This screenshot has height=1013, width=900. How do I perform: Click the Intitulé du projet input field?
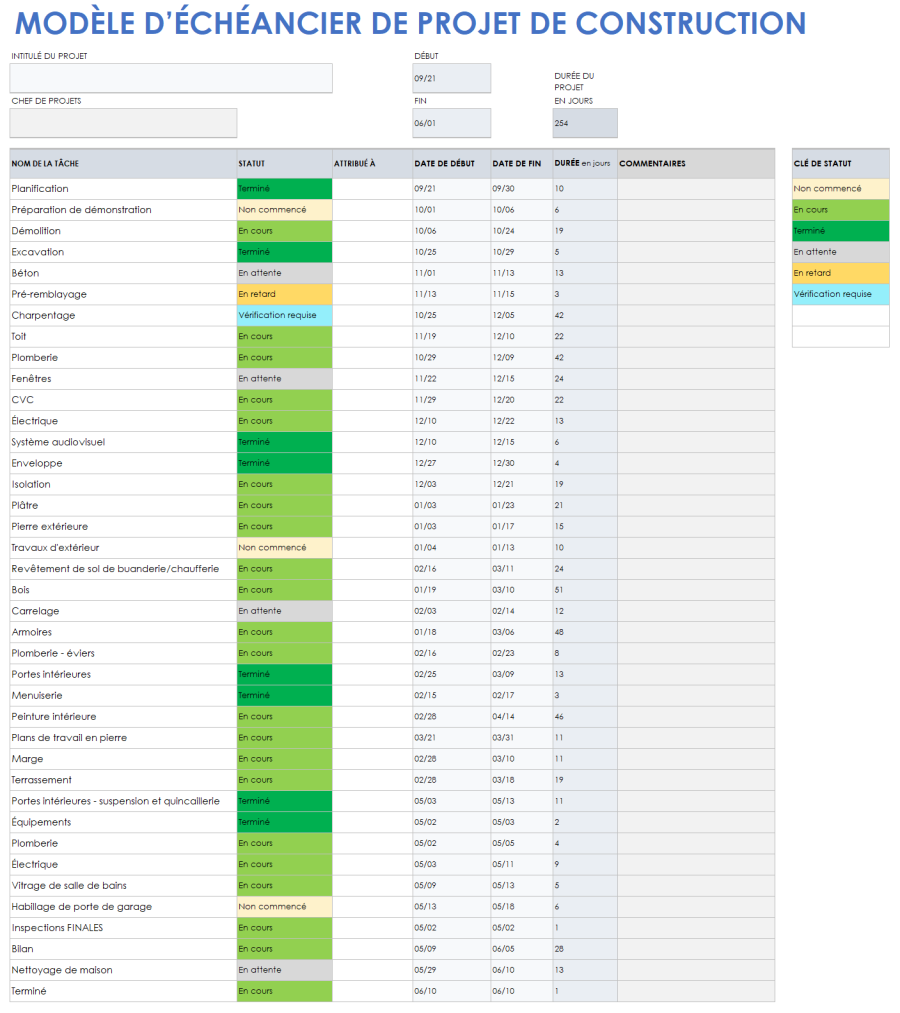pyautogui.click(x=170, y=78)
